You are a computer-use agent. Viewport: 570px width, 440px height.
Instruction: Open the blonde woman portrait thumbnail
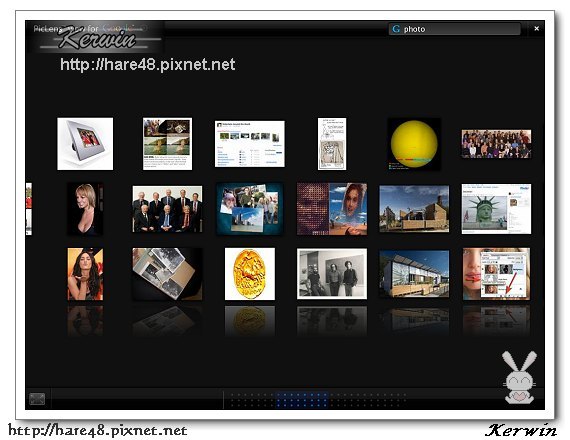coord(85,209)
